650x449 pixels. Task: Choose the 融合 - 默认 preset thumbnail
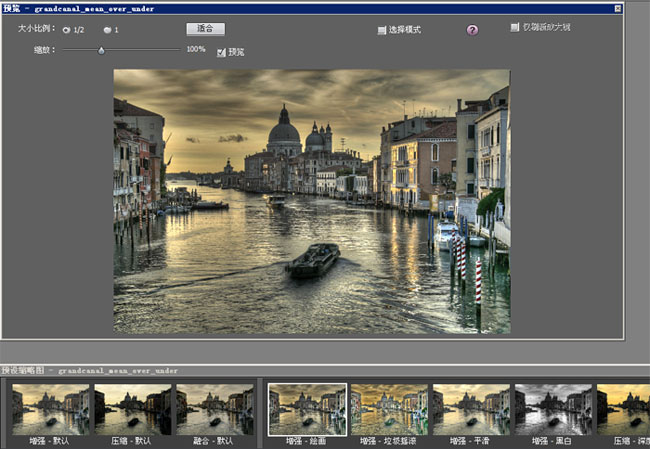pyautogui.click(x=215, y=409)
